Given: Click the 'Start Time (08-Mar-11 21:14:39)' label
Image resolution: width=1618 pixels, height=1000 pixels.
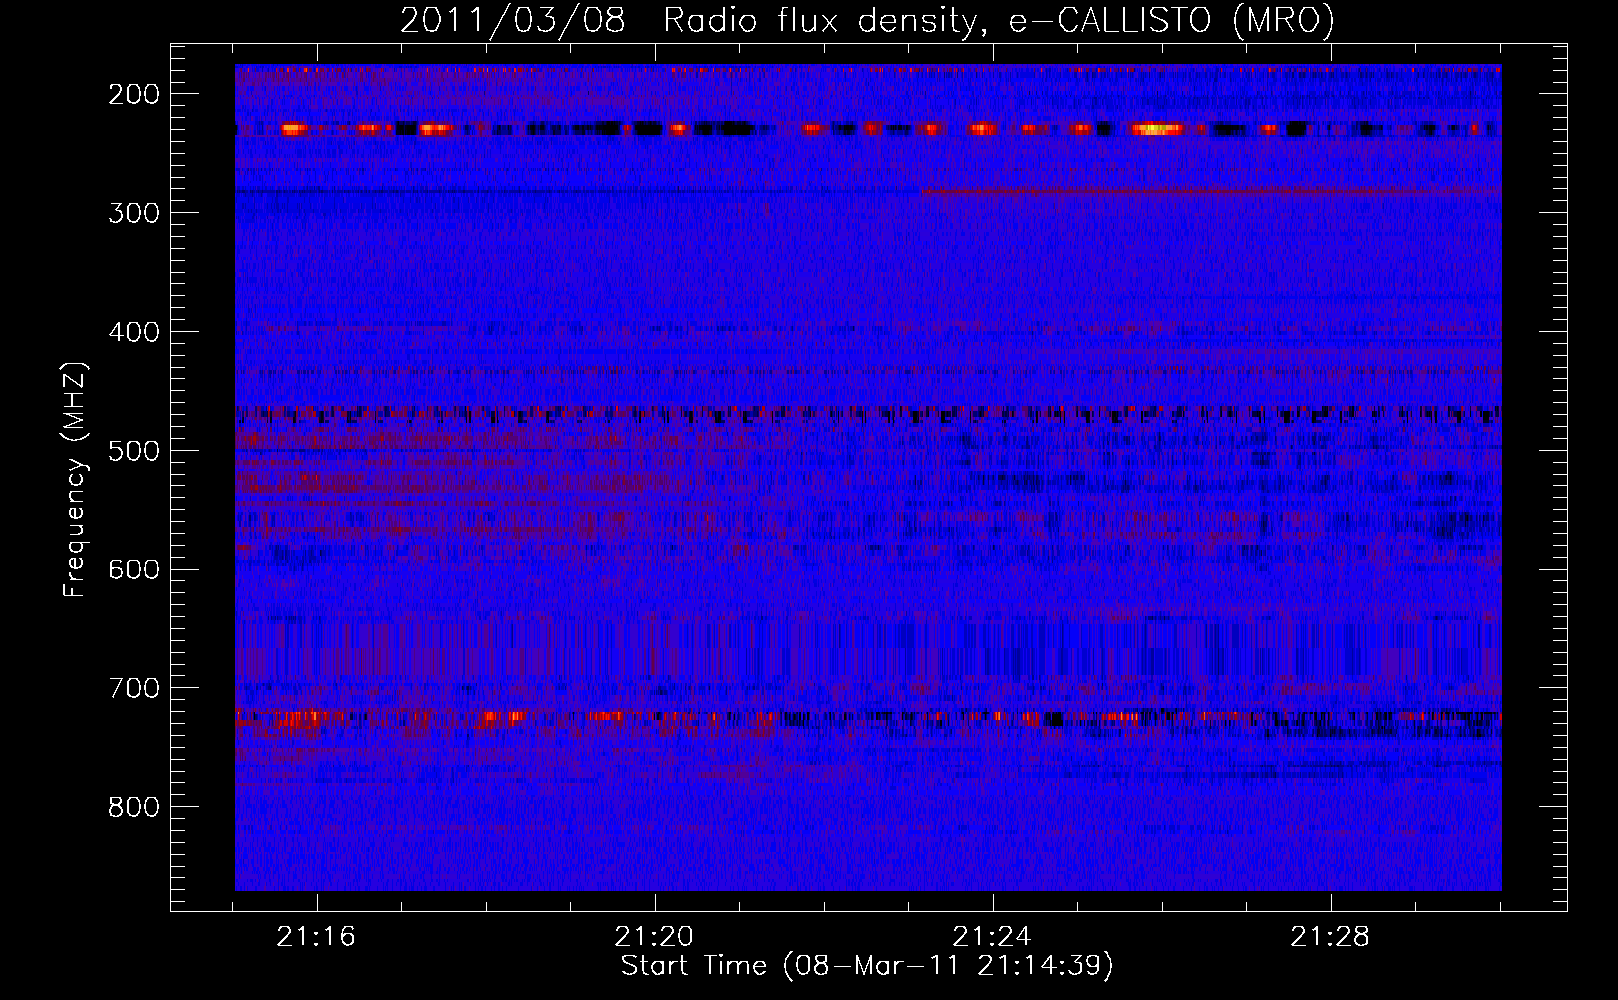Looking at the screenshot, I should (x=867, y=966).
